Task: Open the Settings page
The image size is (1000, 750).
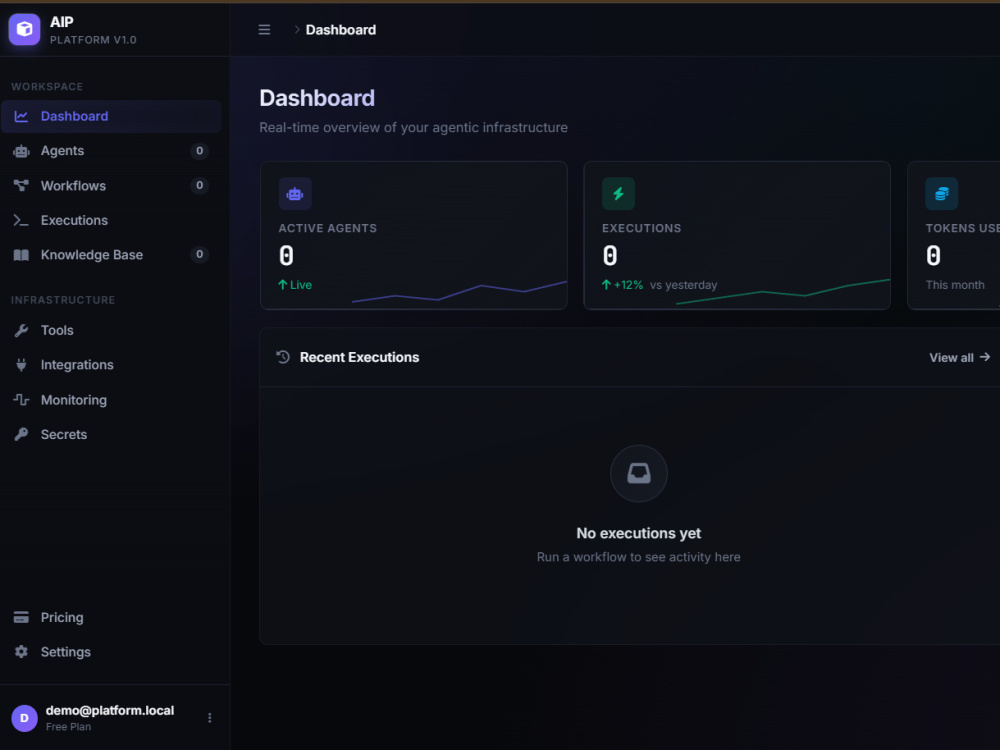Action: coord(111,652)
